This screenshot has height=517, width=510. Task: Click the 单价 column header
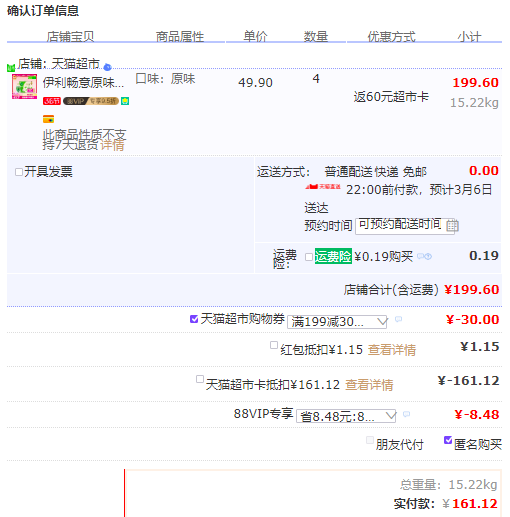pos(255,36)
